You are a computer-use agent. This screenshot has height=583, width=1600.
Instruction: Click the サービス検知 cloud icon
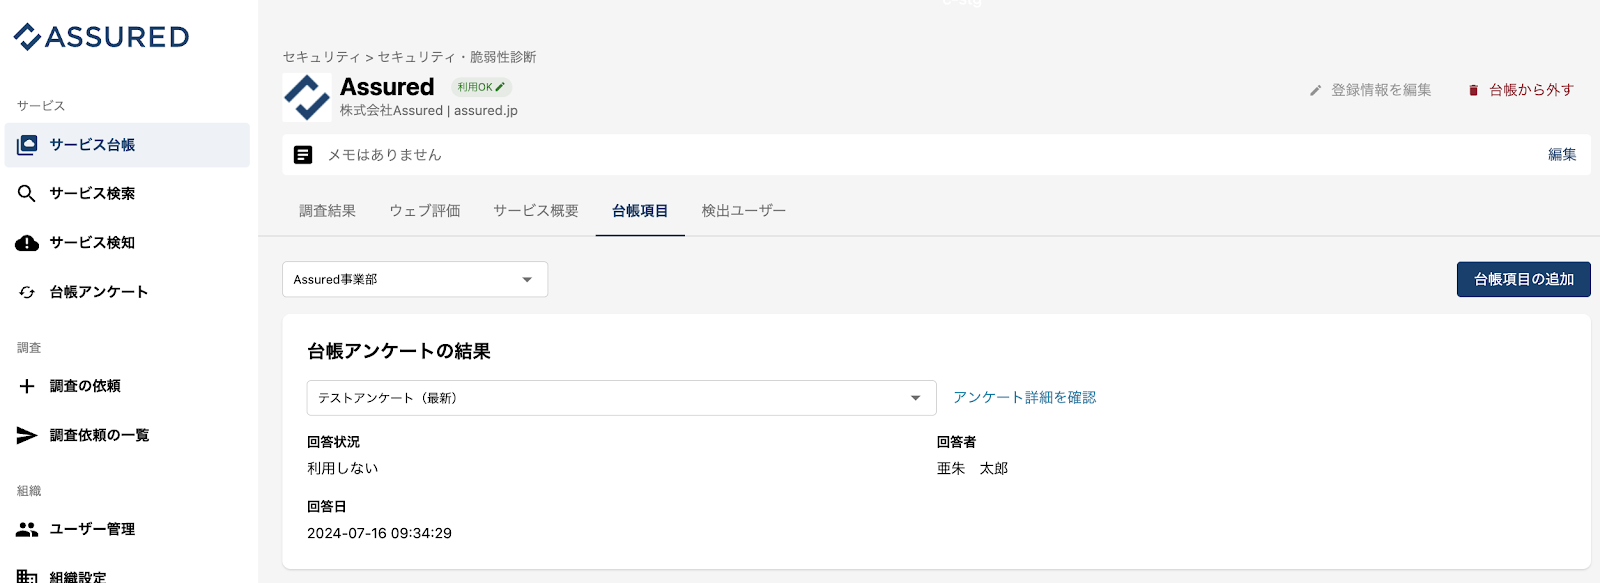point(27,243)
